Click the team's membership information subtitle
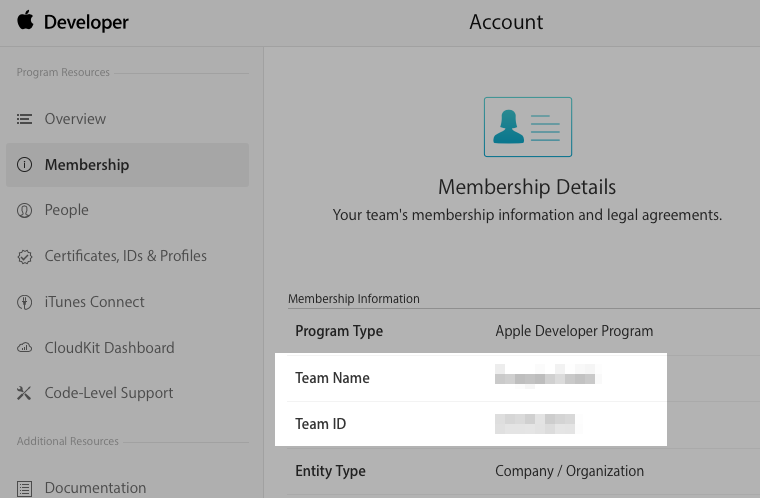Image resolution: width=760 pixels, height=498 pixels. pyautogui.click(x=527, y=215)
